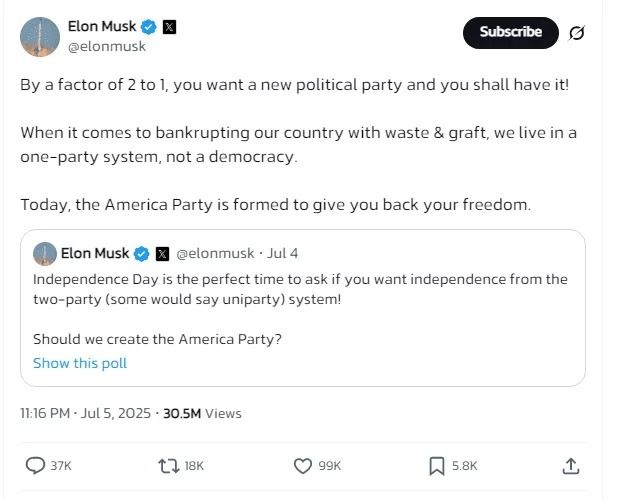Open the "Show this poll" link
The height and width of the screenshot is (500, 619).
[x=80, y=363]
